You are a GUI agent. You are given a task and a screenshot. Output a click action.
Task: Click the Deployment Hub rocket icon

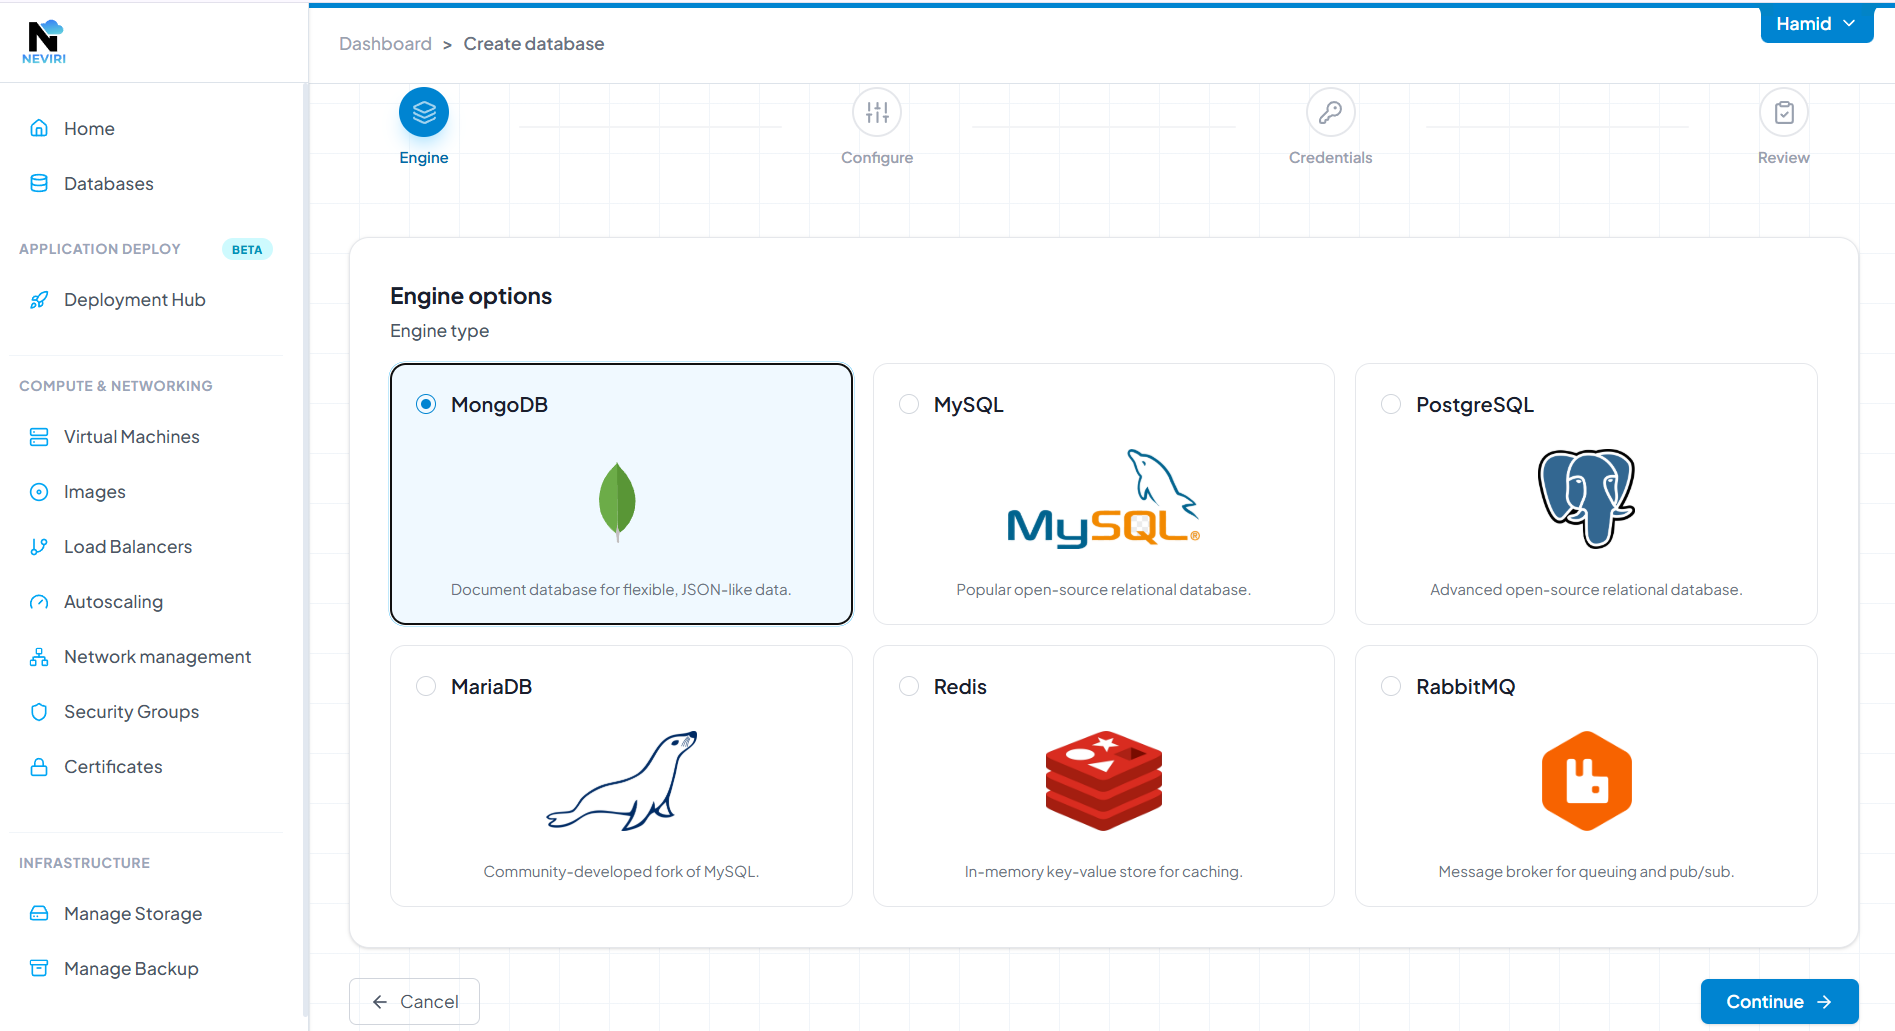[x=39, y=299]
